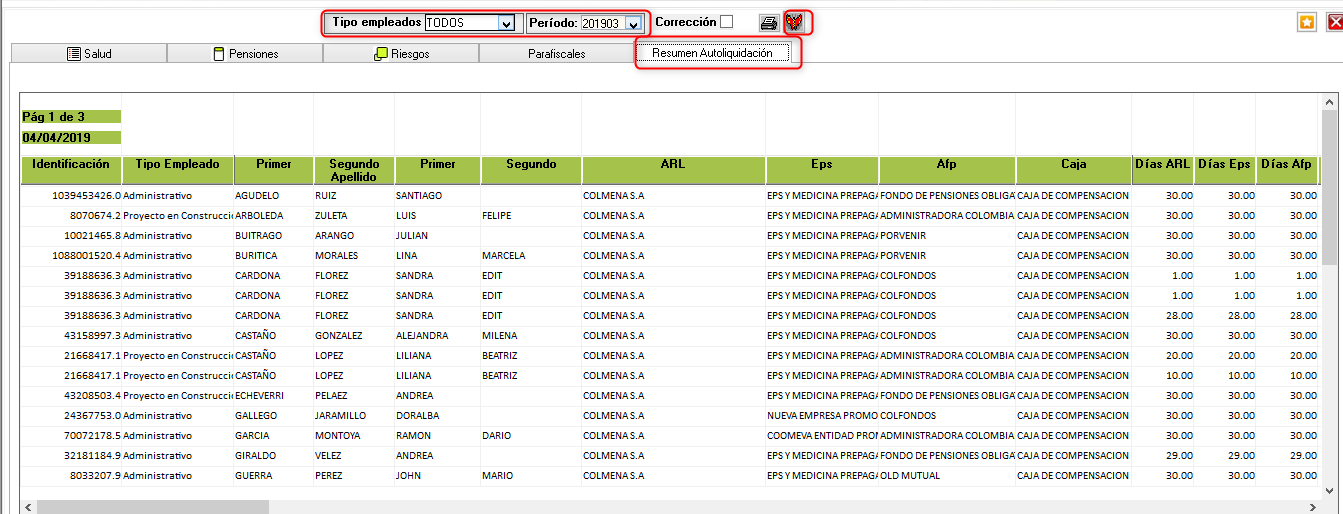The image size is (1343, 514).
Task: Go to the Riesgos tab
Action: (x=401, y=54)
